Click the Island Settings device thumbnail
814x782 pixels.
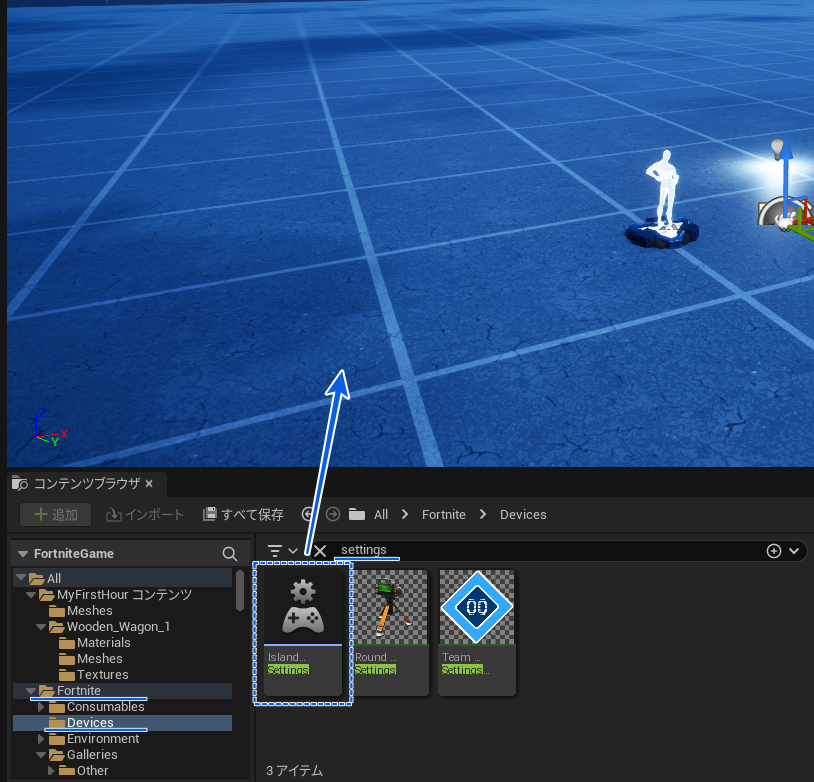(x=303, y=606)
